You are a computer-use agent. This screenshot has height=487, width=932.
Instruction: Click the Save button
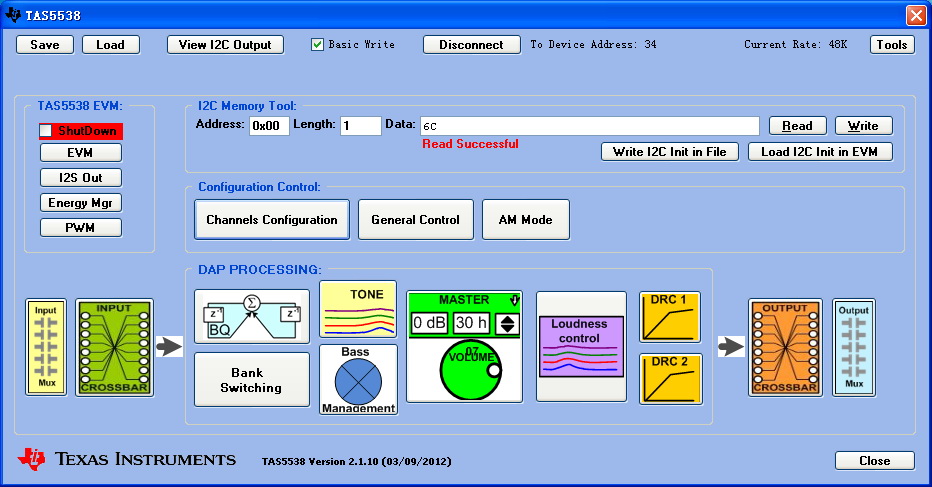click(45, 45)
